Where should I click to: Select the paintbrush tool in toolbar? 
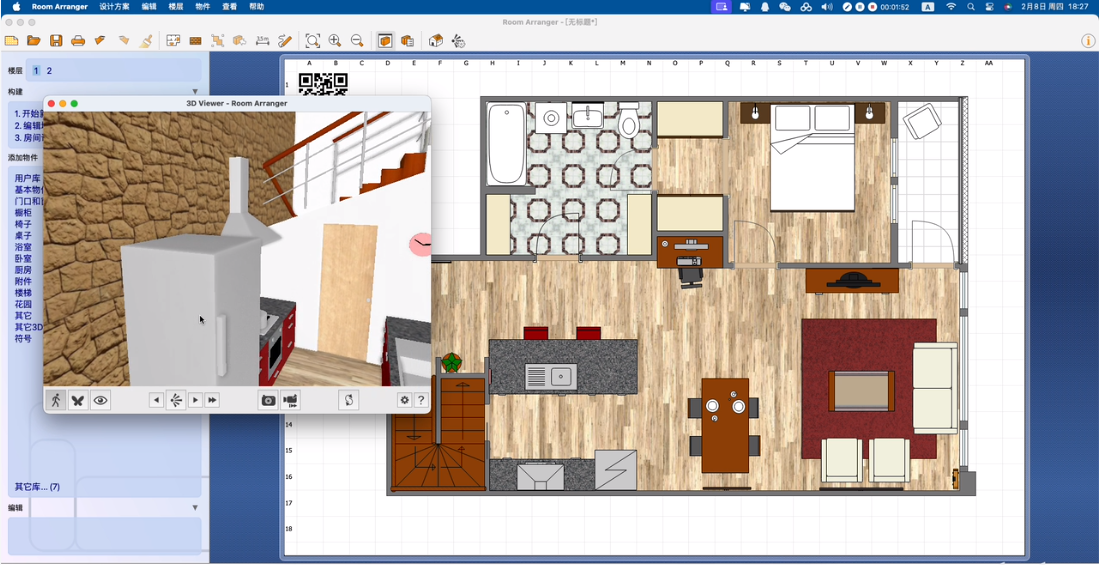point(145,41)
